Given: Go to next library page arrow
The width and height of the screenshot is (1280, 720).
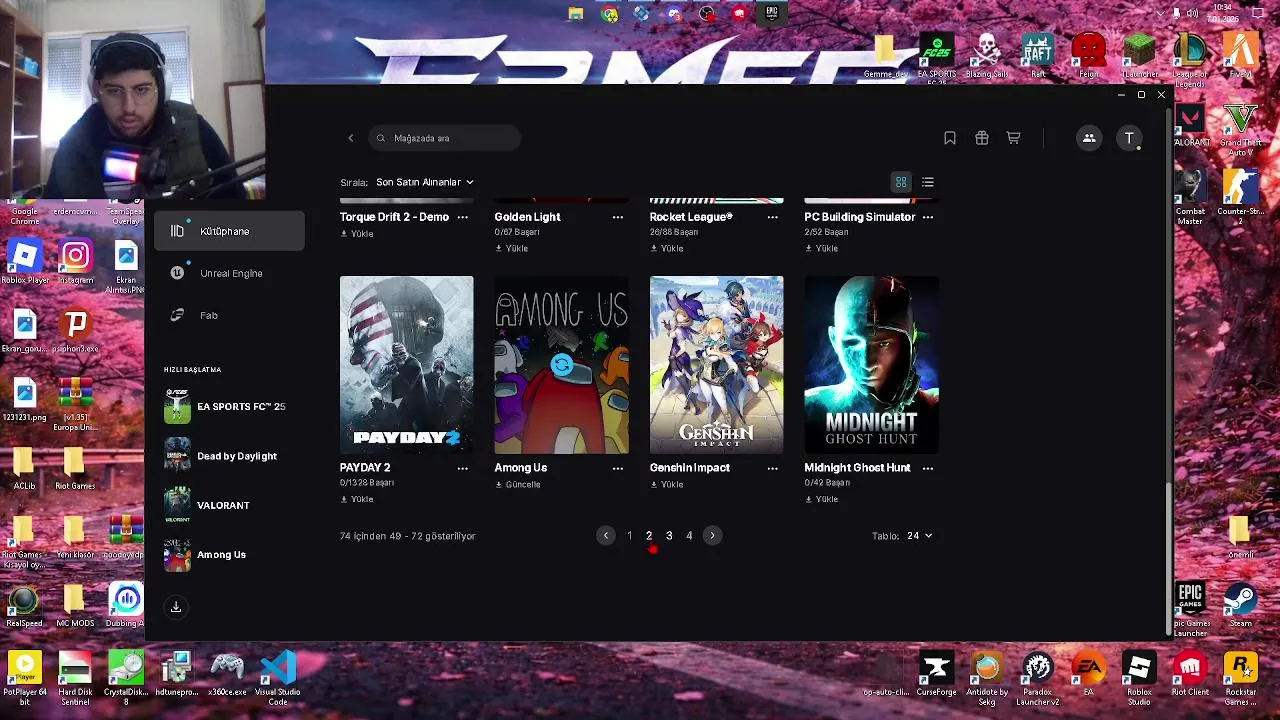Looking at the screenshot, I should (x=712, y=536).
